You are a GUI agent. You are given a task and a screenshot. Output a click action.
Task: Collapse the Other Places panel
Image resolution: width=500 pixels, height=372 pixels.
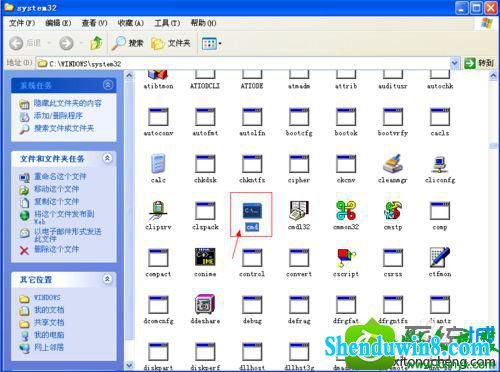point(107,279)
